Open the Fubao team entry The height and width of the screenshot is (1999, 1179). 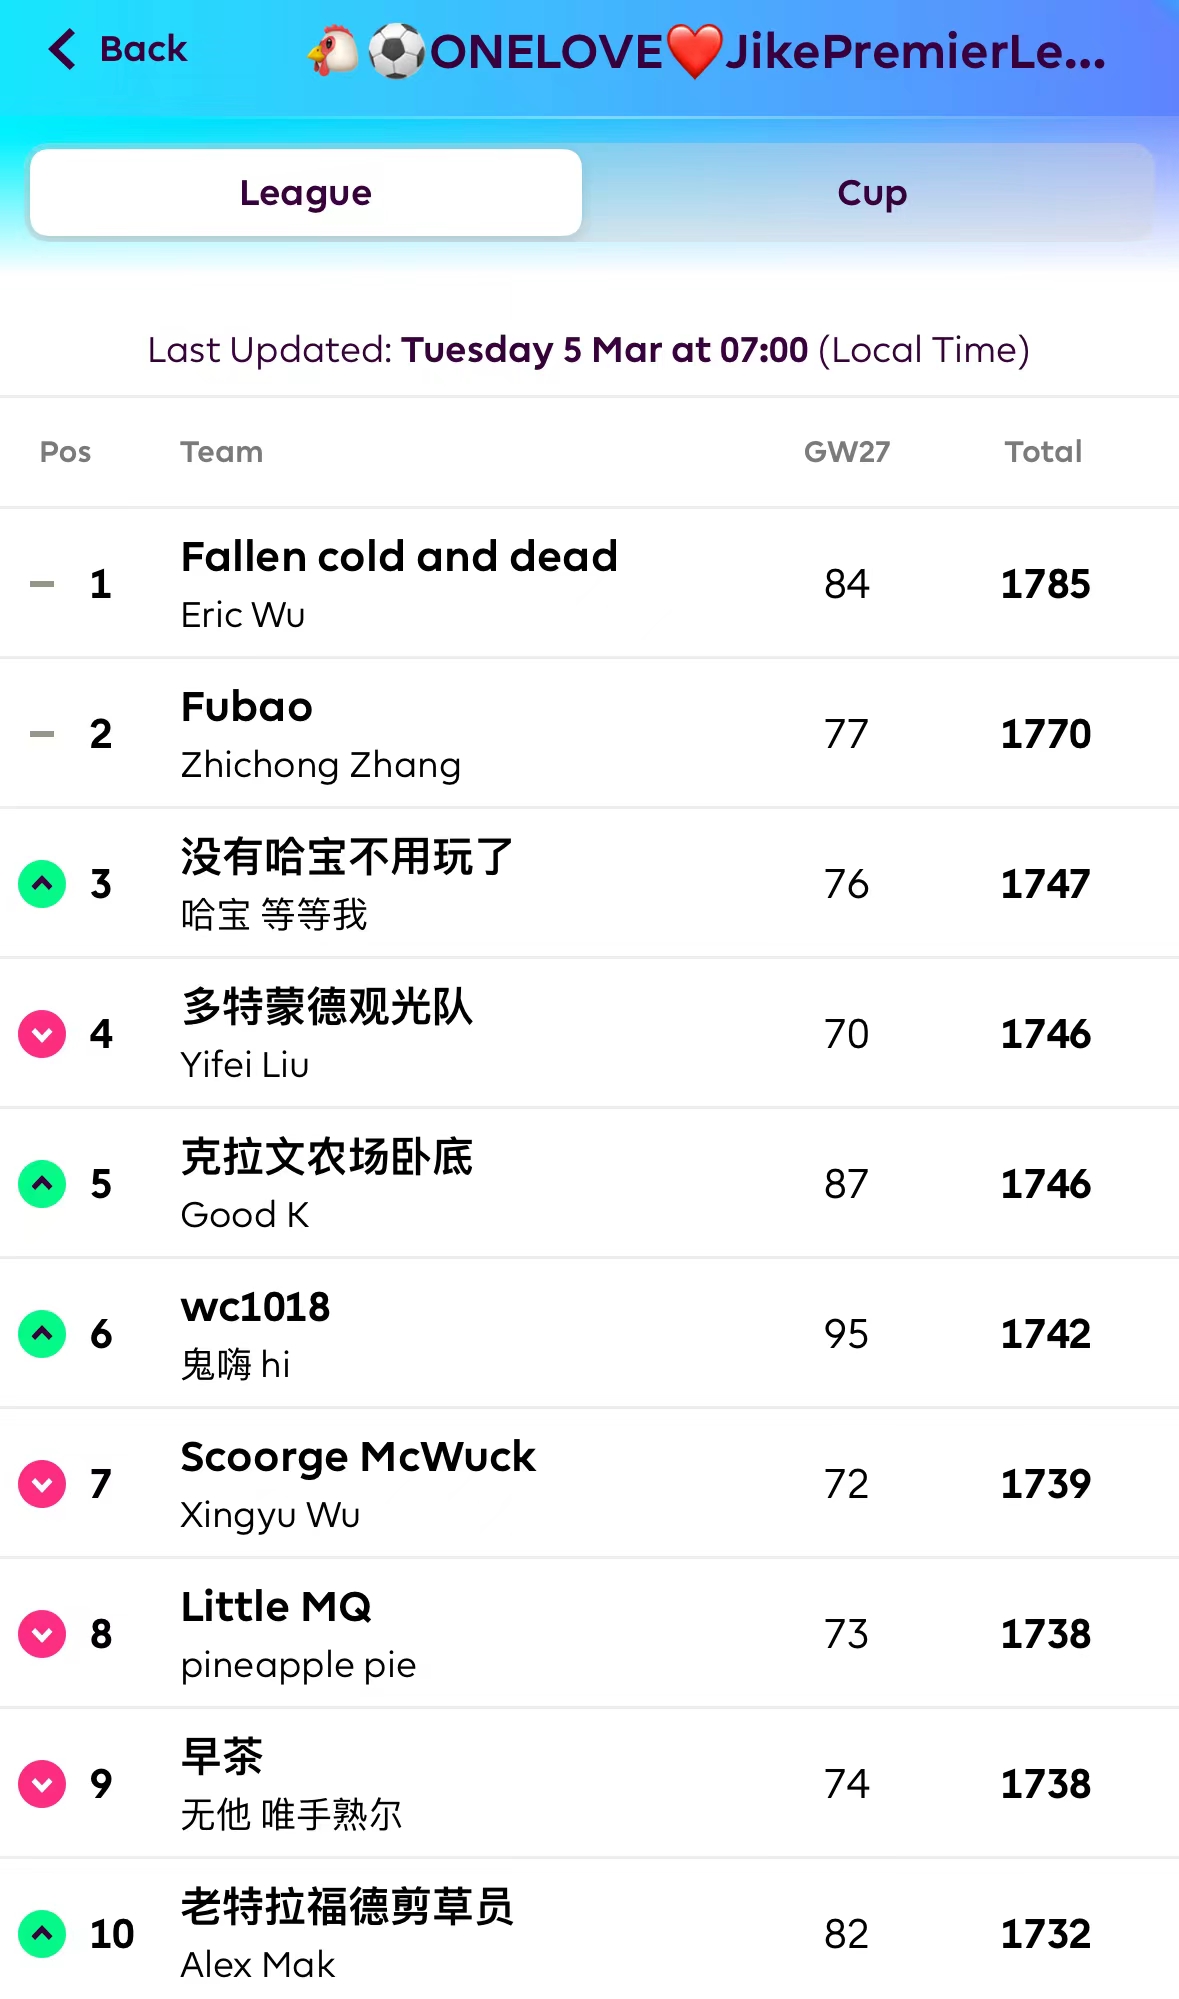point(247,707)
